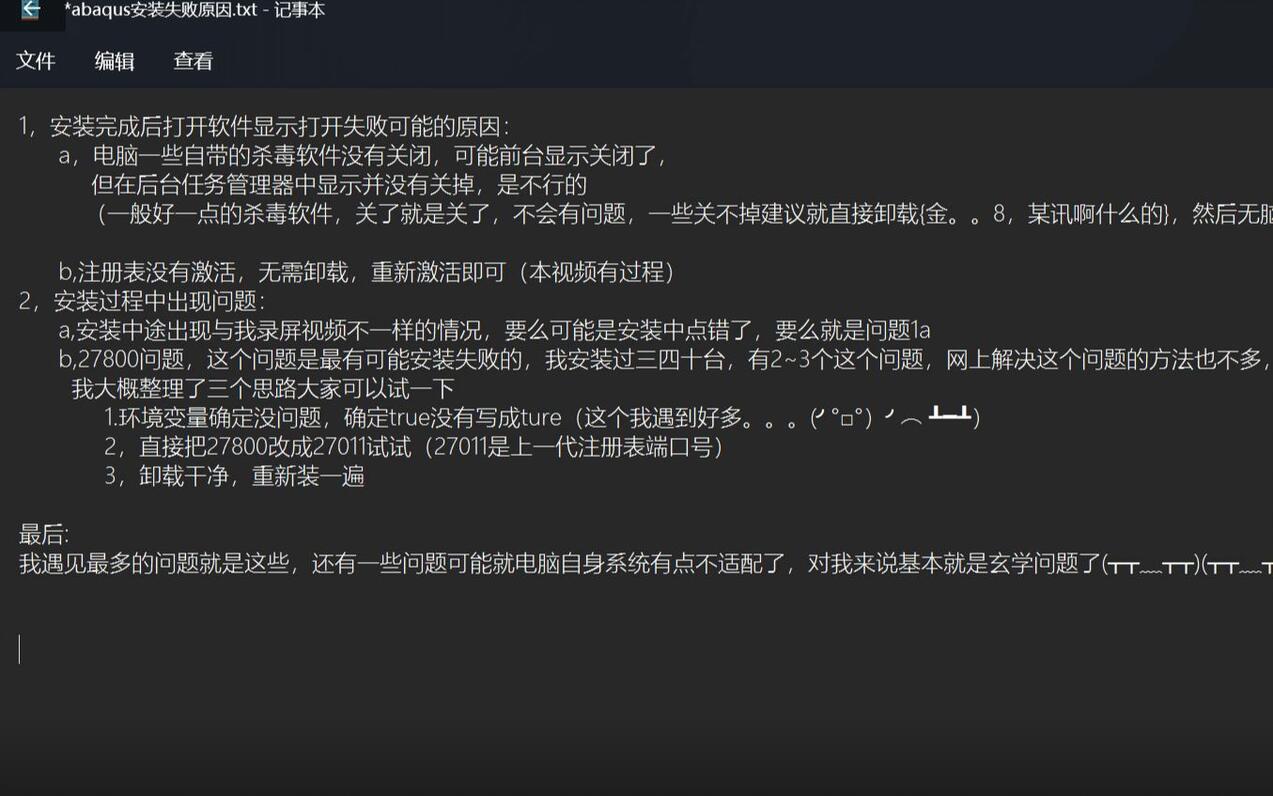The width and height of the screenshot is (1273, 796).
Task: Click the line 我遇见最多的问题就是这些
Action: (645, 563)
